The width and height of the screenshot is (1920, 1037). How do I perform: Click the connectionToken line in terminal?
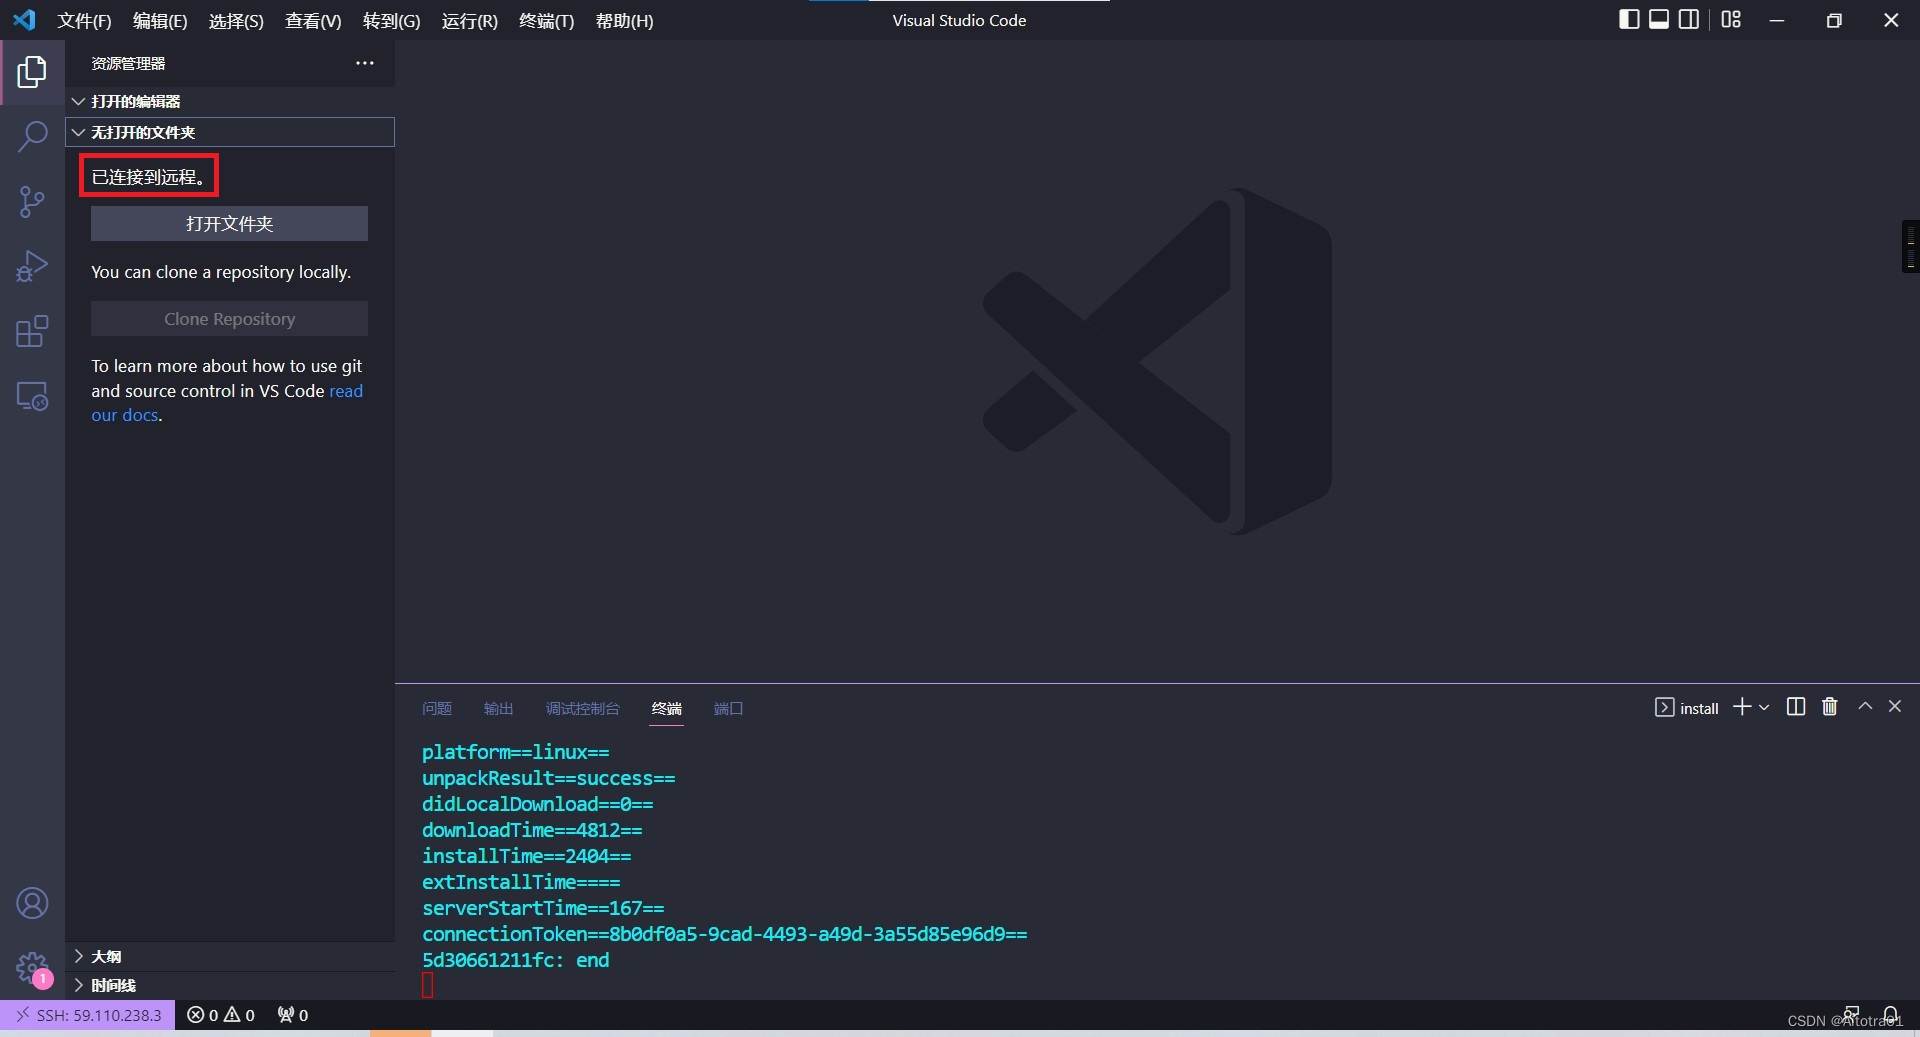[x=724, y=934]
